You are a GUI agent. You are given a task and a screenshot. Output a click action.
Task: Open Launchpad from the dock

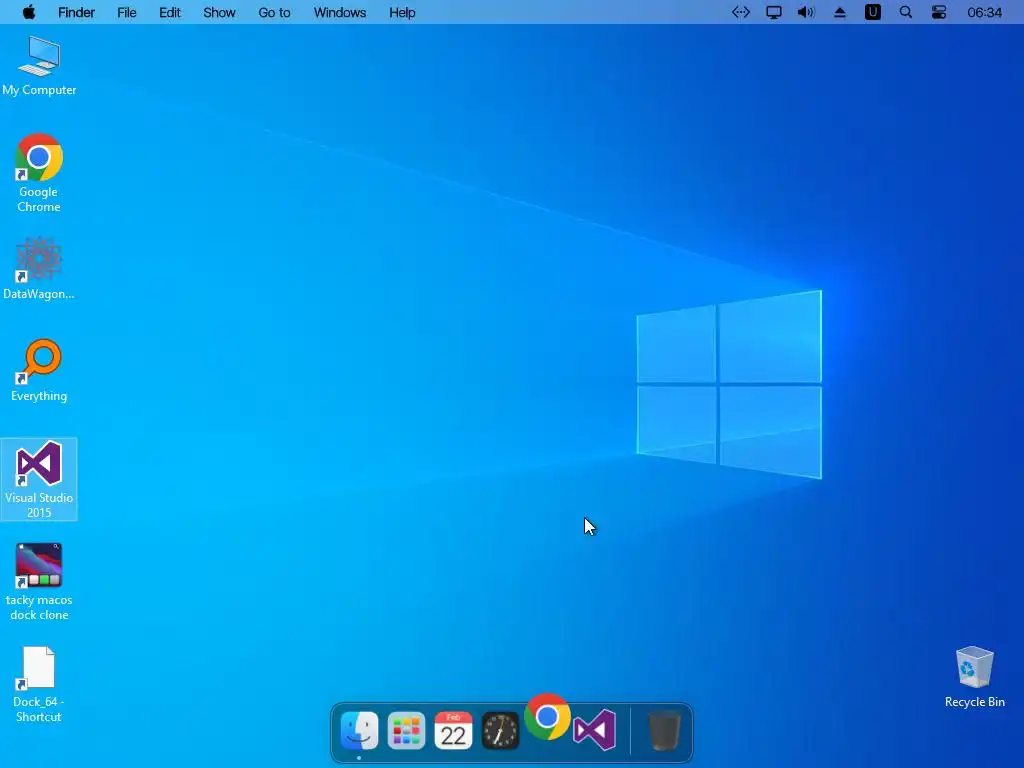pyautogui.click(x=406, y=730)
